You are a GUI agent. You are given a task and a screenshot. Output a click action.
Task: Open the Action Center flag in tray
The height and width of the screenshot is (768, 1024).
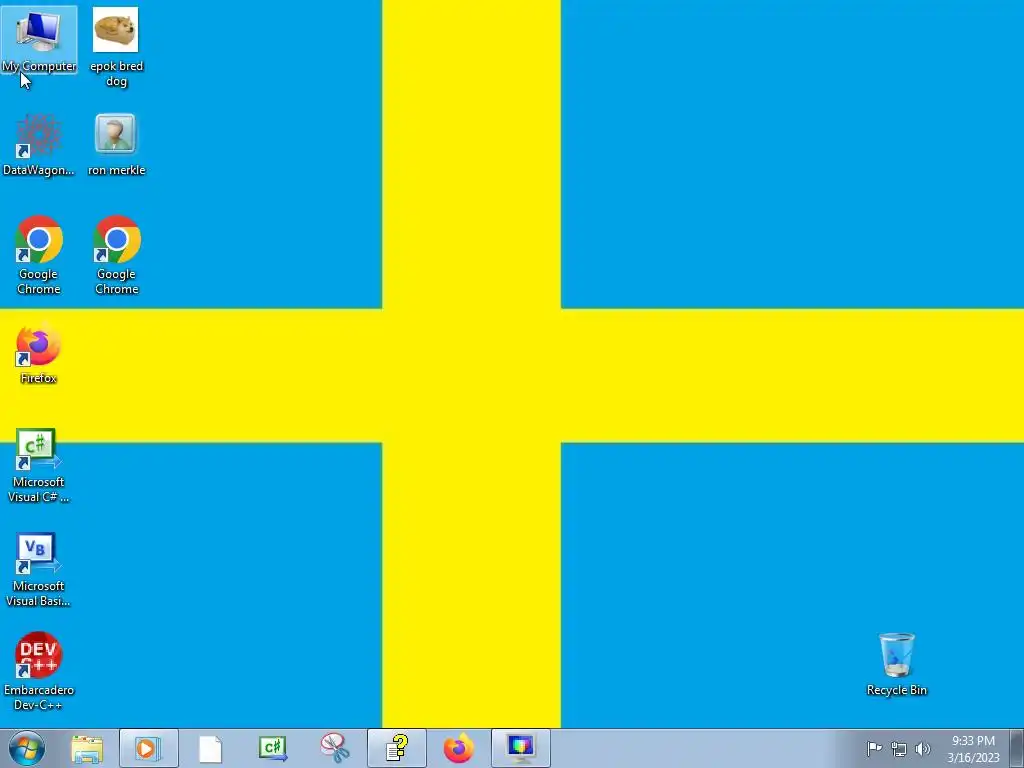coord(874,748)
